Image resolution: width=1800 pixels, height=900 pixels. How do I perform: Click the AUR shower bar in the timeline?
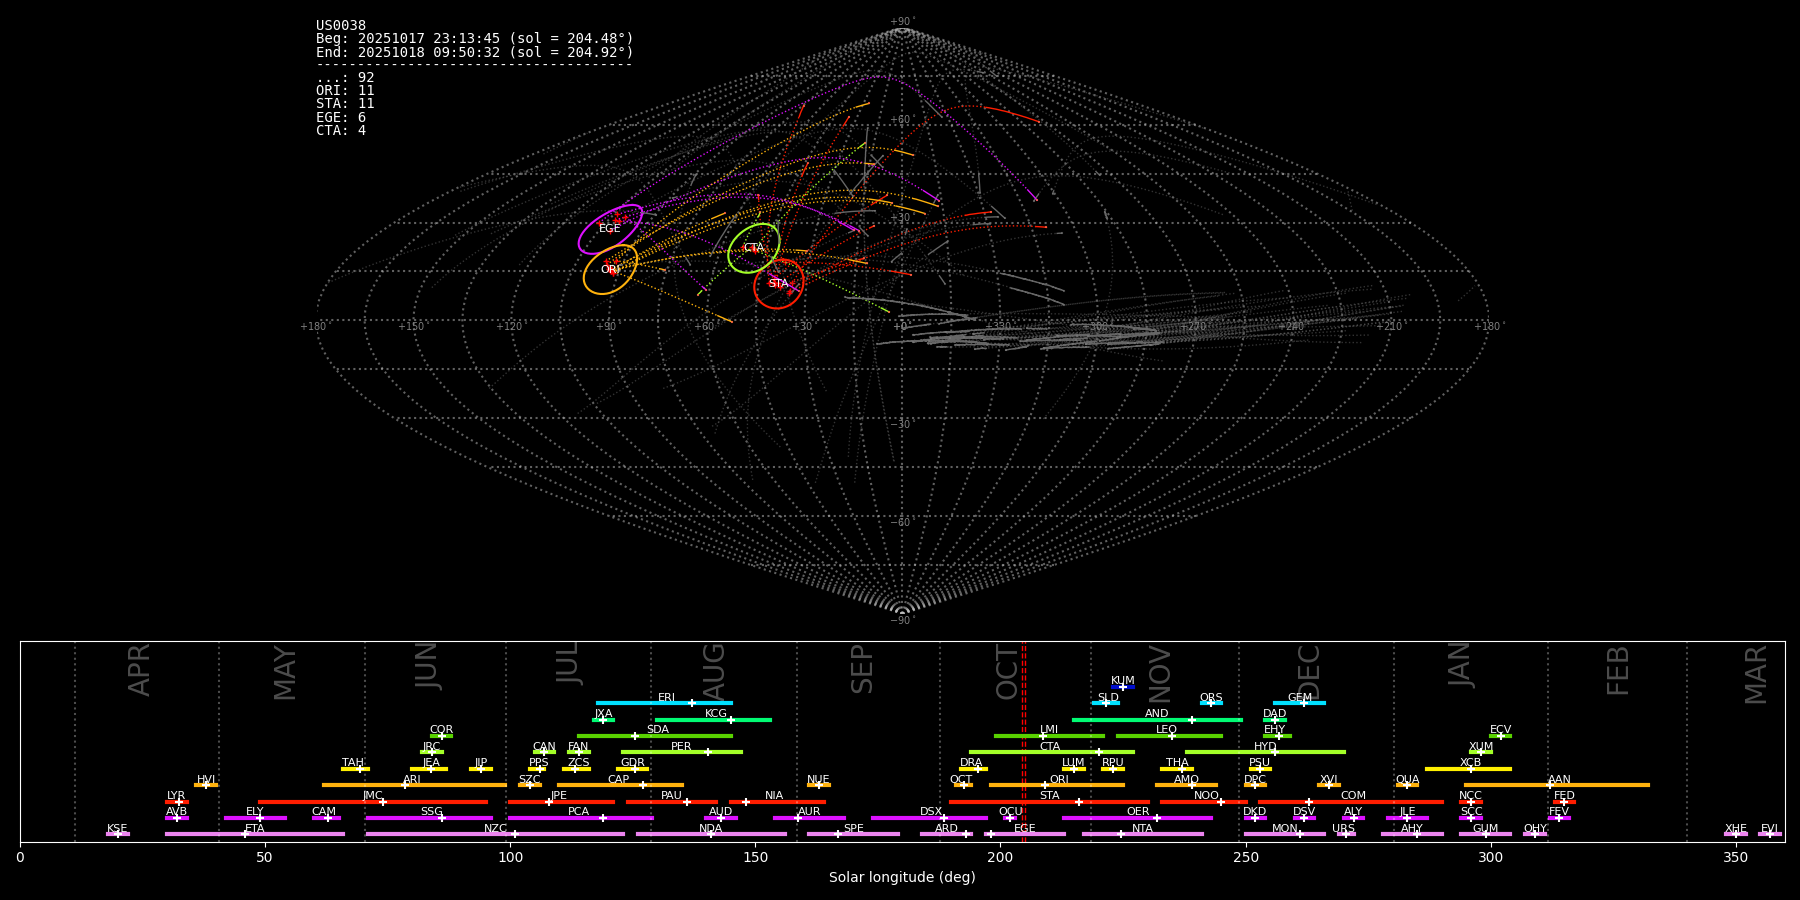[x=809, y=818]
